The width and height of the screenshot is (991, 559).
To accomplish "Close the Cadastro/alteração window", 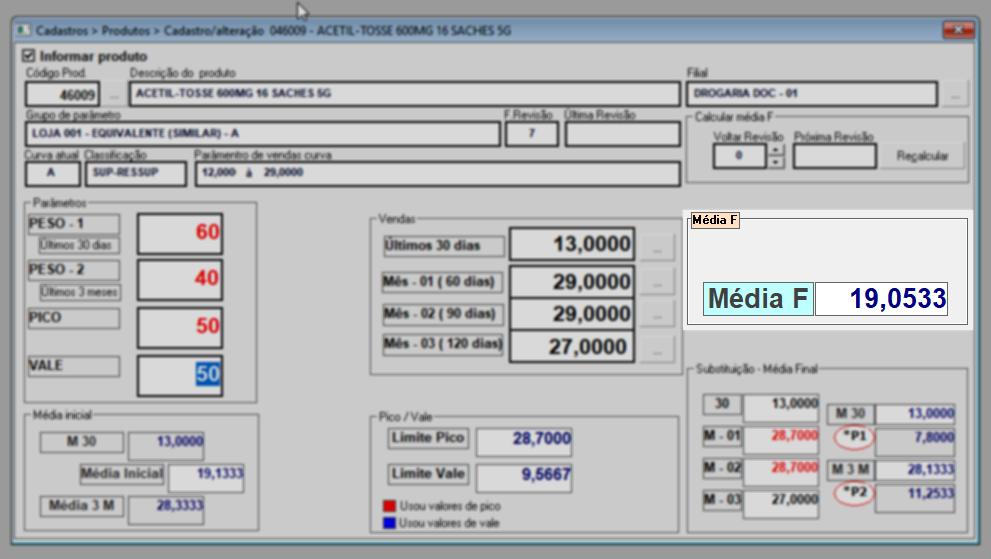I will pyautogui.click(x=958, y=30).
